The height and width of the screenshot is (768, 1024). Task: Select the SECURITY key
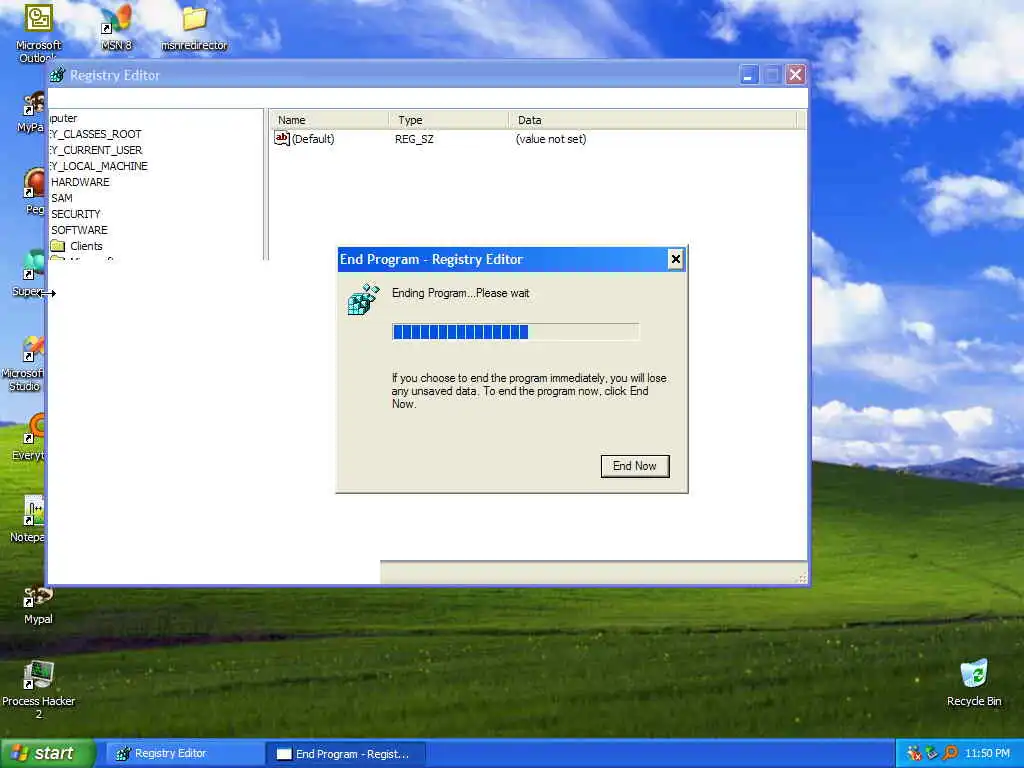point(76,214)
